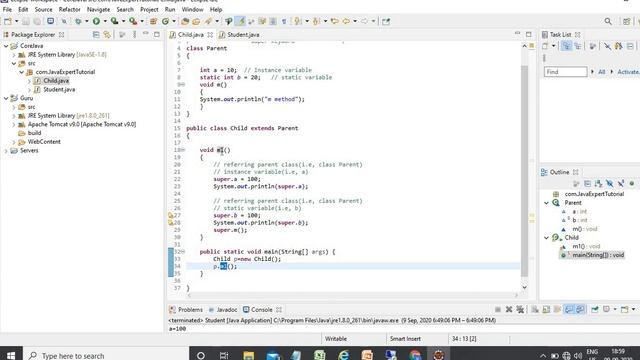Click the Activate link in Task List
Screen dimensions: 640x360
coord(628,72)
